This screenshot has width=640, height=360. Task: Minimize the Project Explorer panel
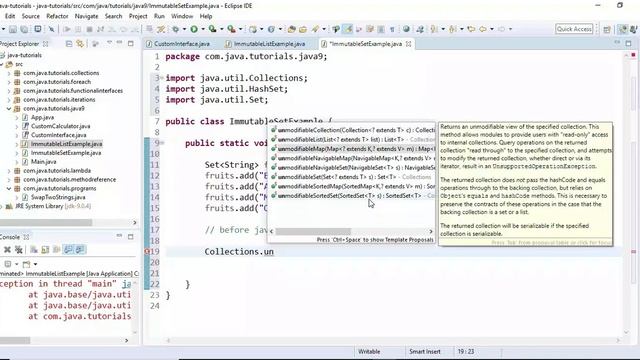coord(119,42)
